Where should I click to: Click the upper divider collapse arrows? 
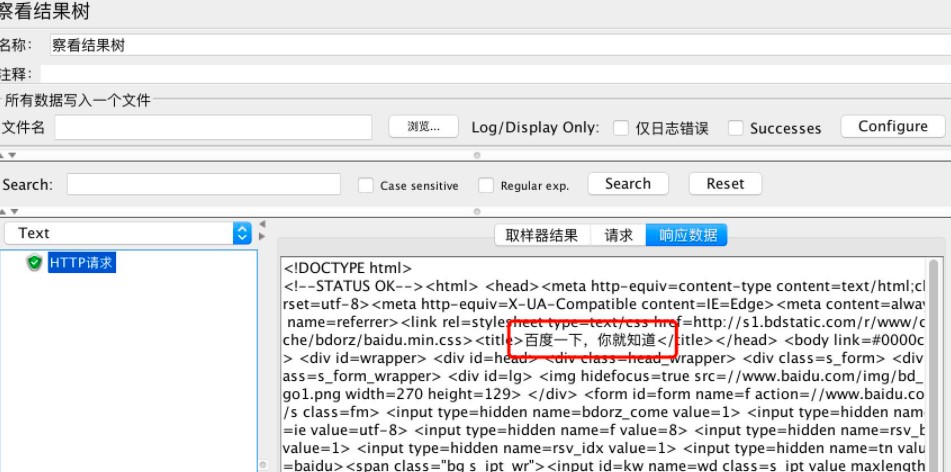point(8,155)
